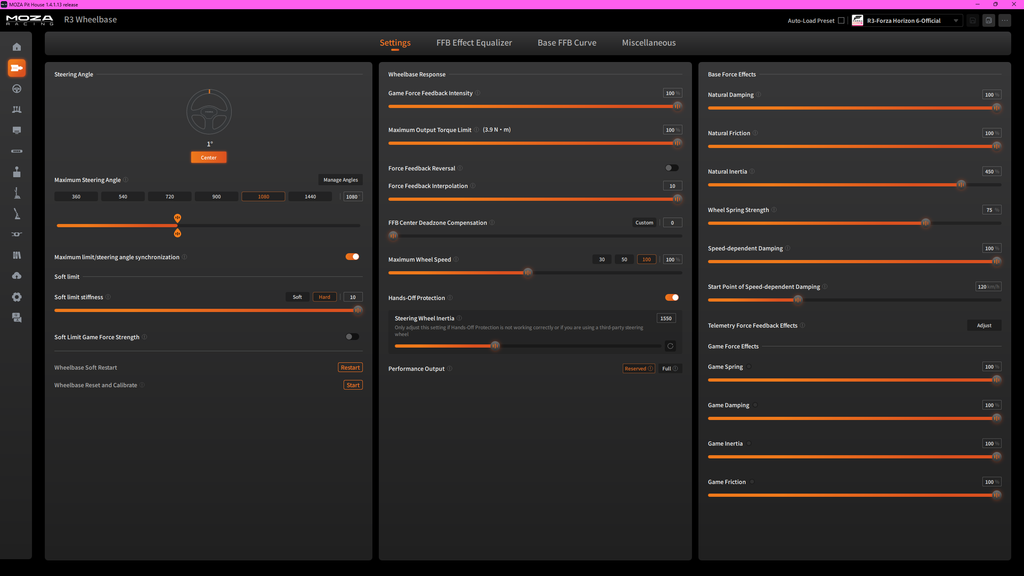Viewport: 1024px width, 576px height.
Task: Click Restart for Wheelbase Soft Restart
Action: pos(350,368)
